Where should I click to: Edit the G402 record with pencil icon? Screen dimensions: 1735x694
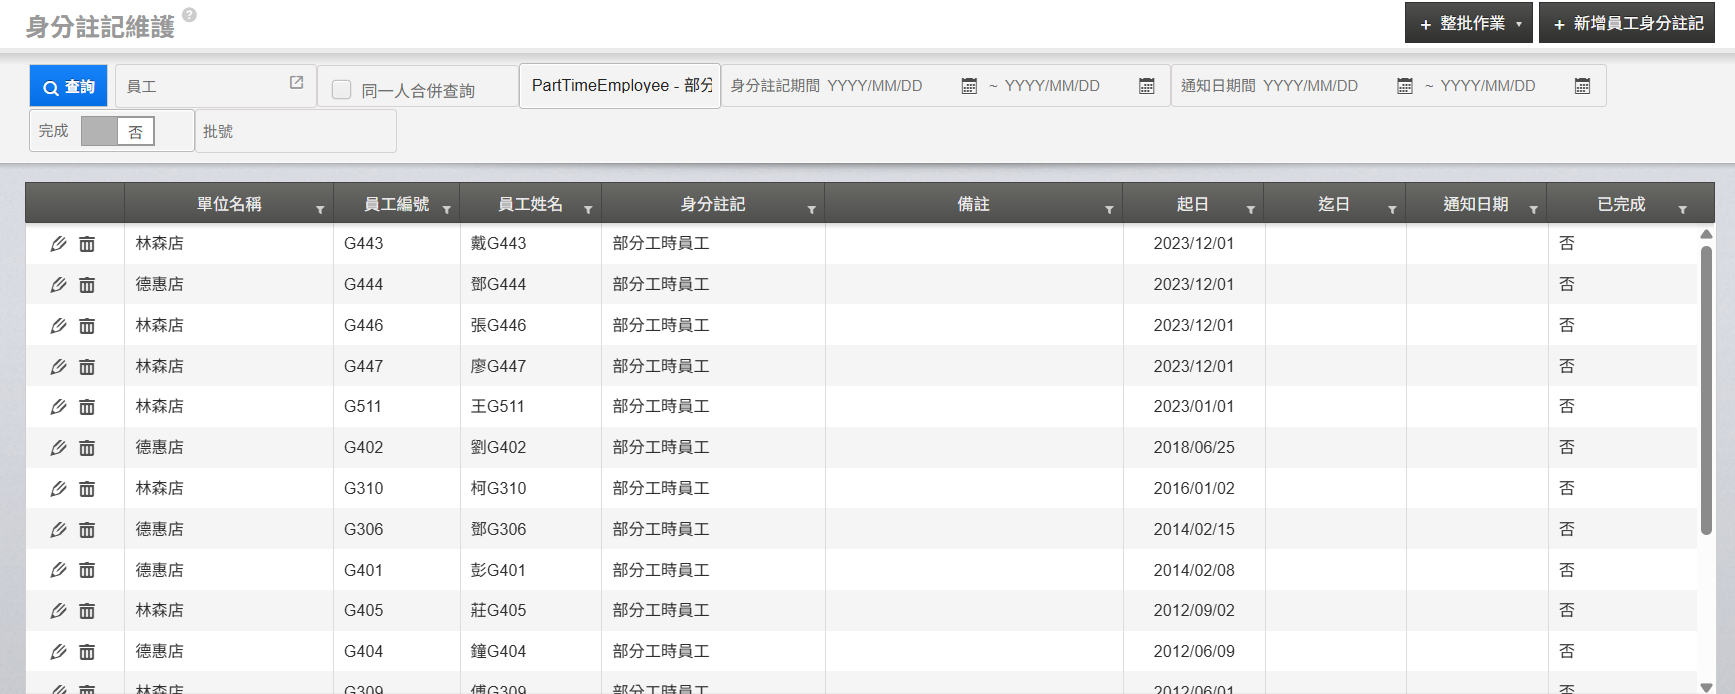(x=58, y=448)
